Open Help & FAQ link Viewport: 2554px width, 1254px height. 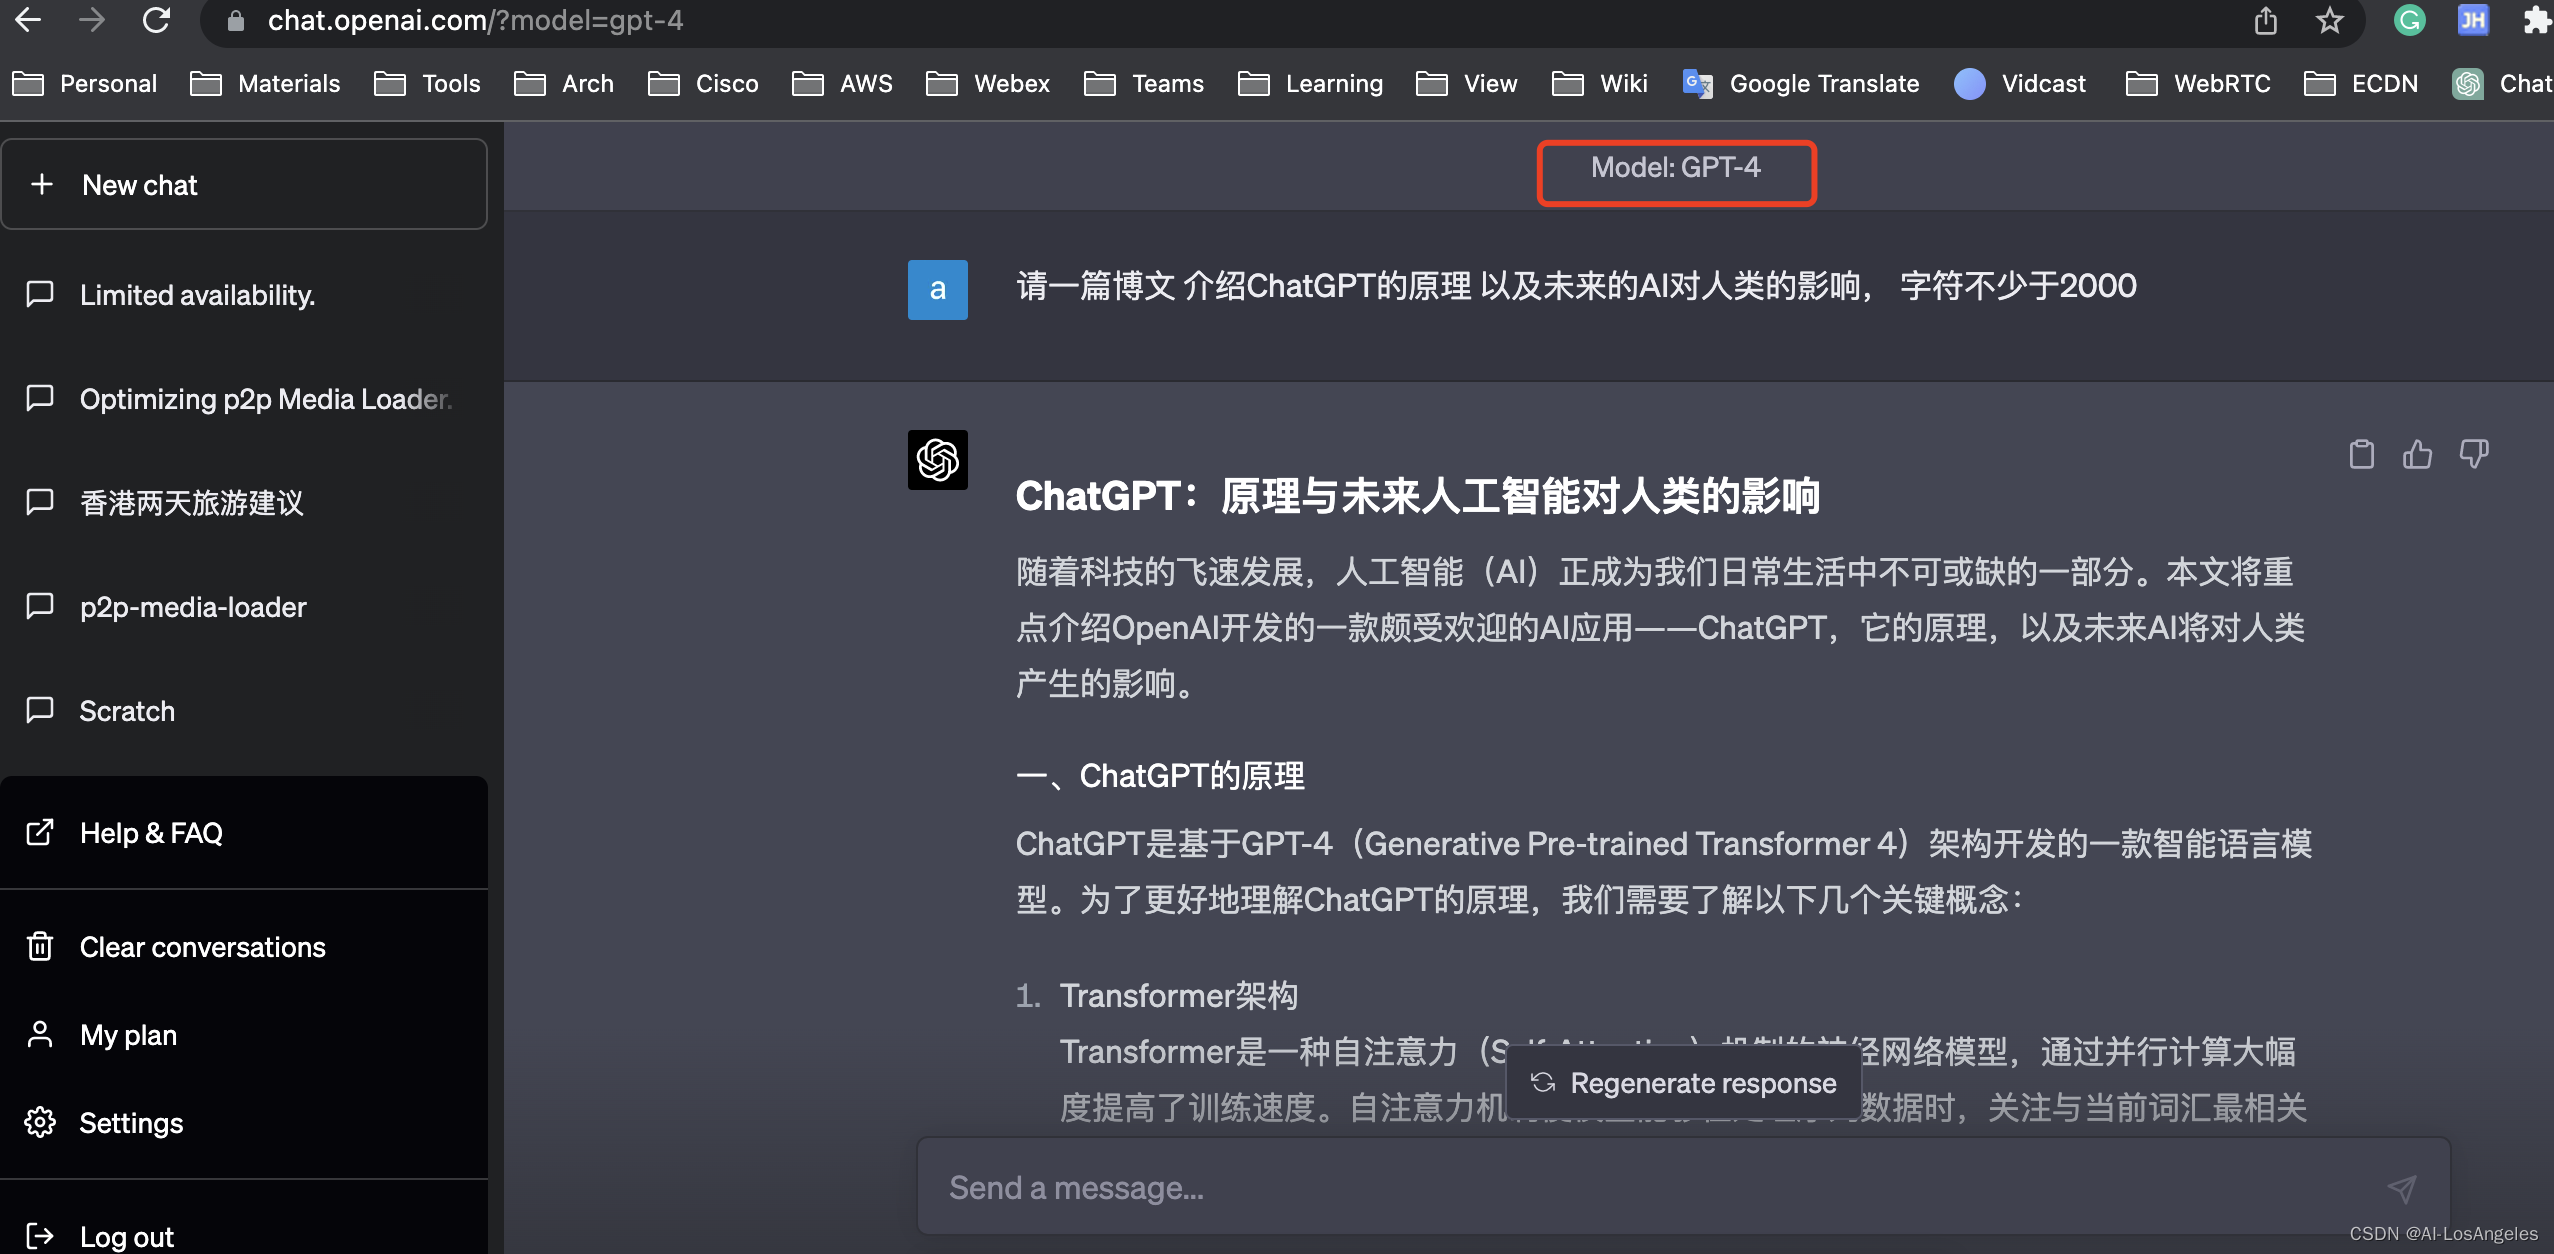244,833
